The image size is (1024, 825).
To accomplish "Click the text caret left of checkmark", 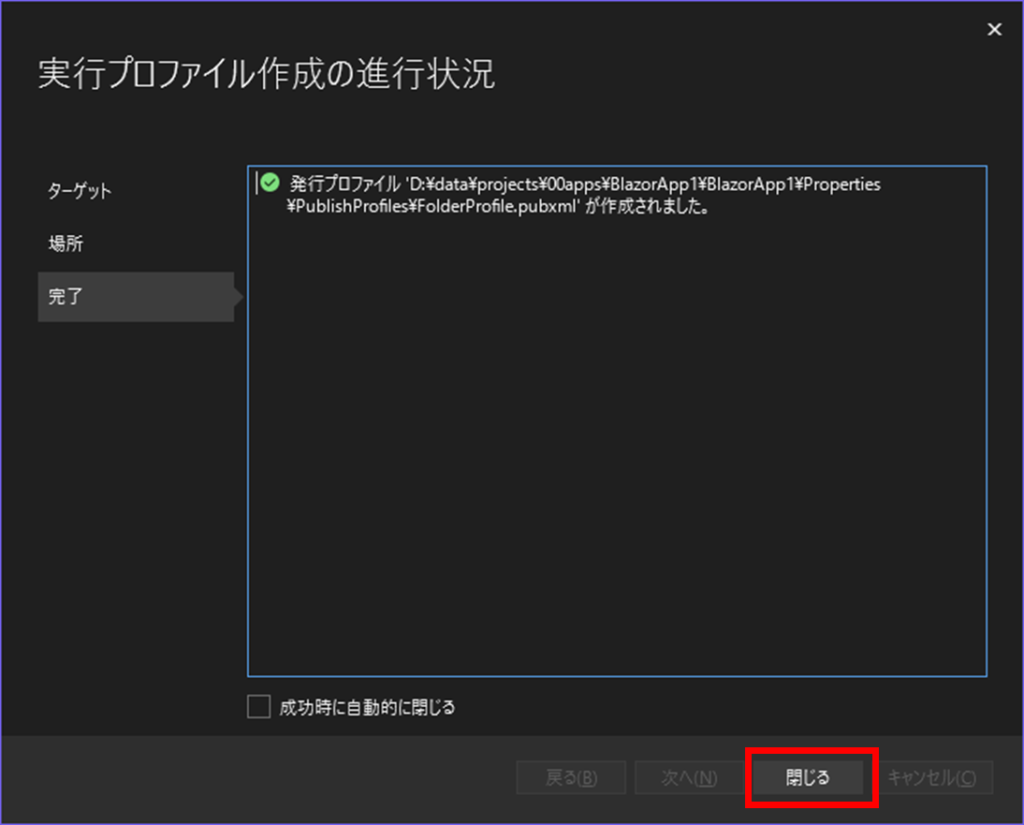I will click(x=255, y=183).
